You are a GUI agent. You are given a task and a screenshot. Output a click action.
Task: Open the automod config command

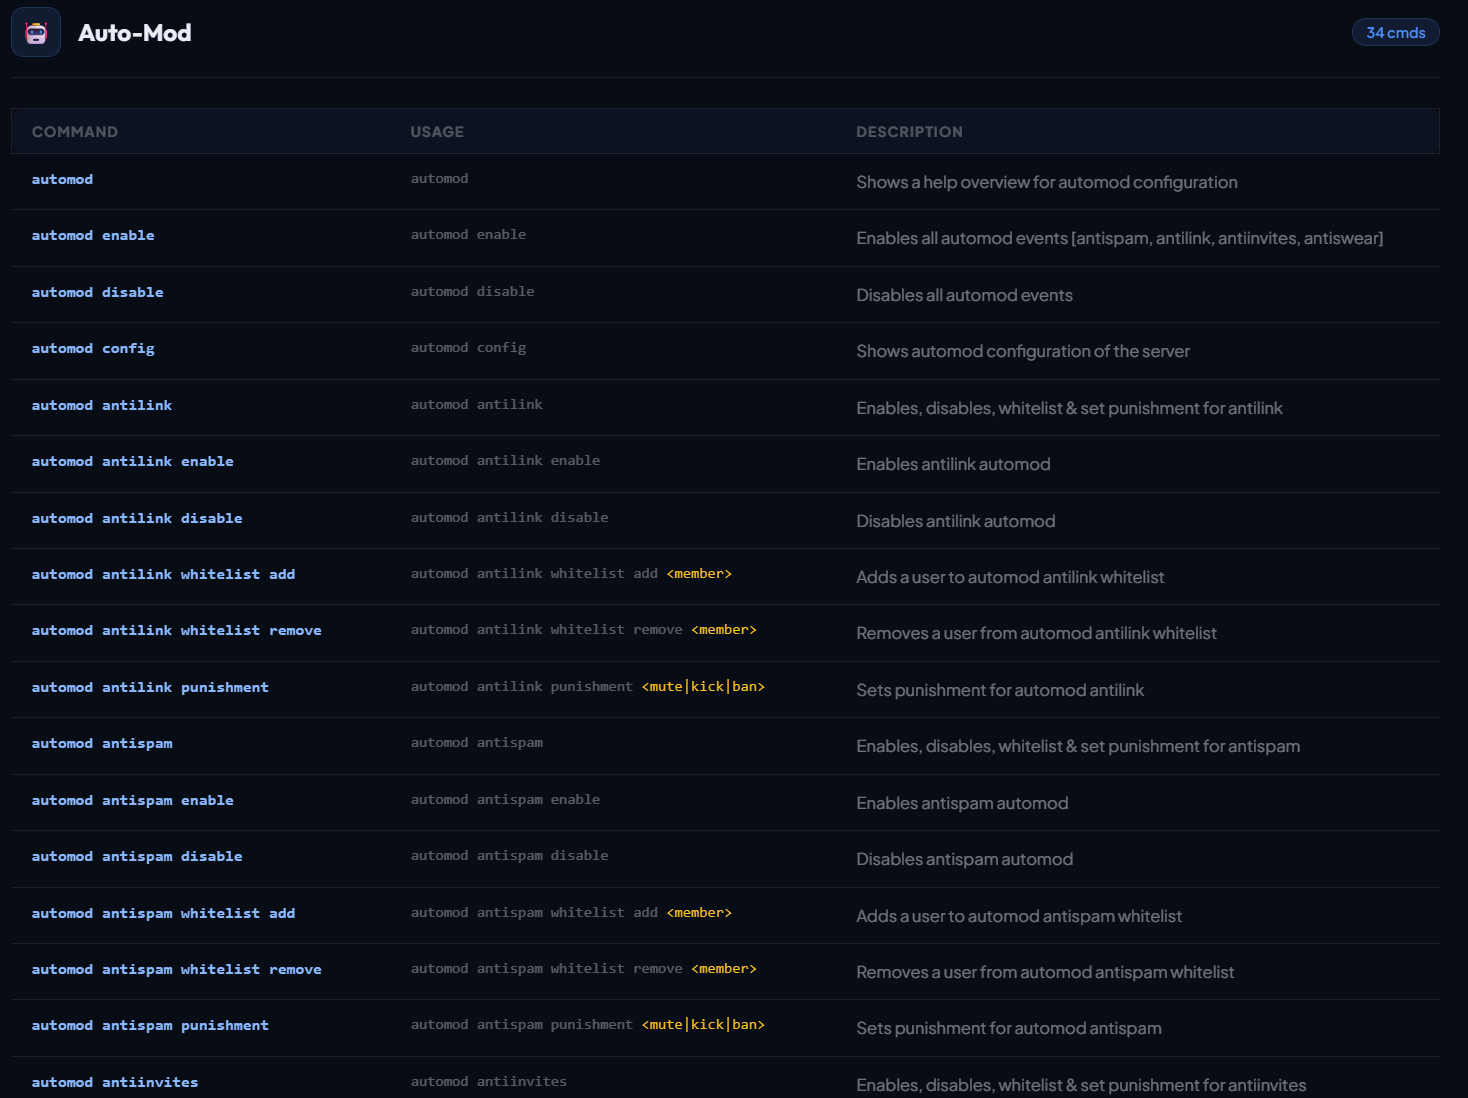click(93, 349)
